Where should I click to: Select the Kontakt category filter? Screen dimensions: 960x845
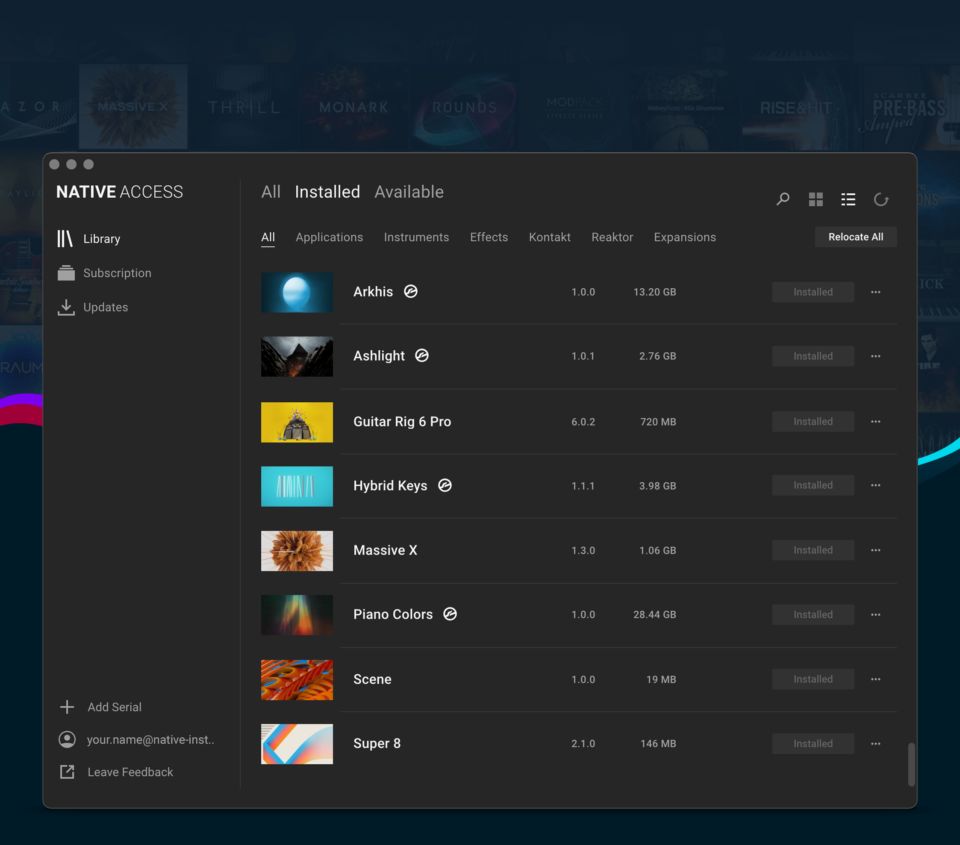pyautogui.click(x=549, y=237)
